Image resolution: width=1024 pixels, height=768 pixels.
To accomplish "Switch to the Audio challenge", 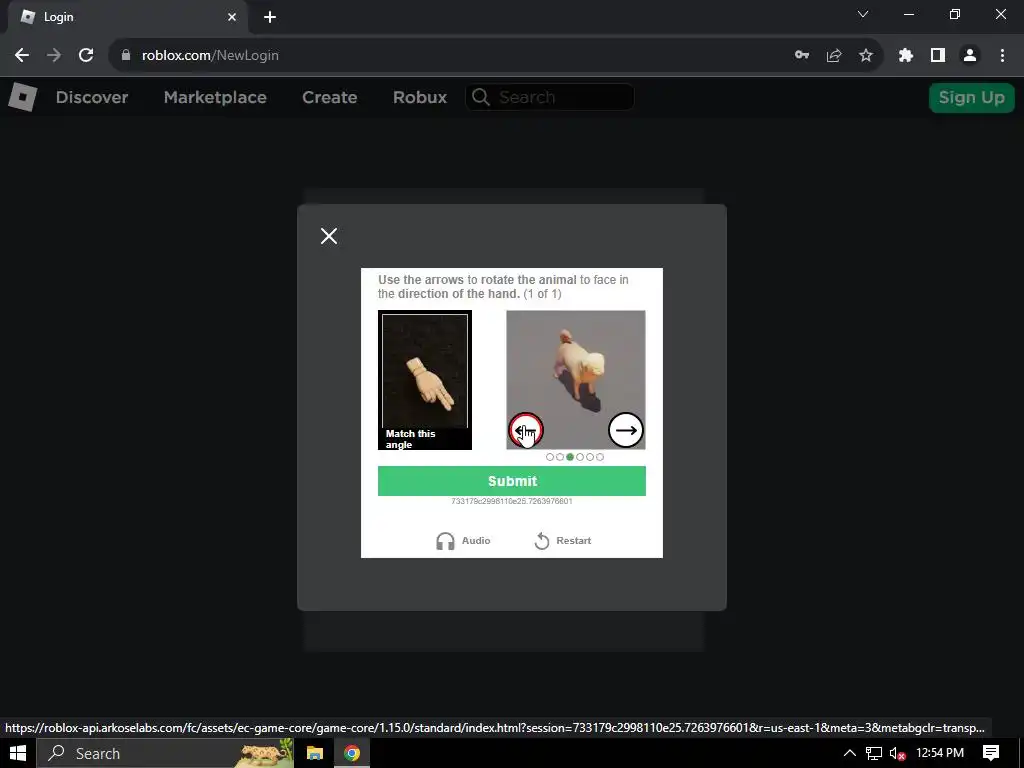I will (x=462, y=541).
